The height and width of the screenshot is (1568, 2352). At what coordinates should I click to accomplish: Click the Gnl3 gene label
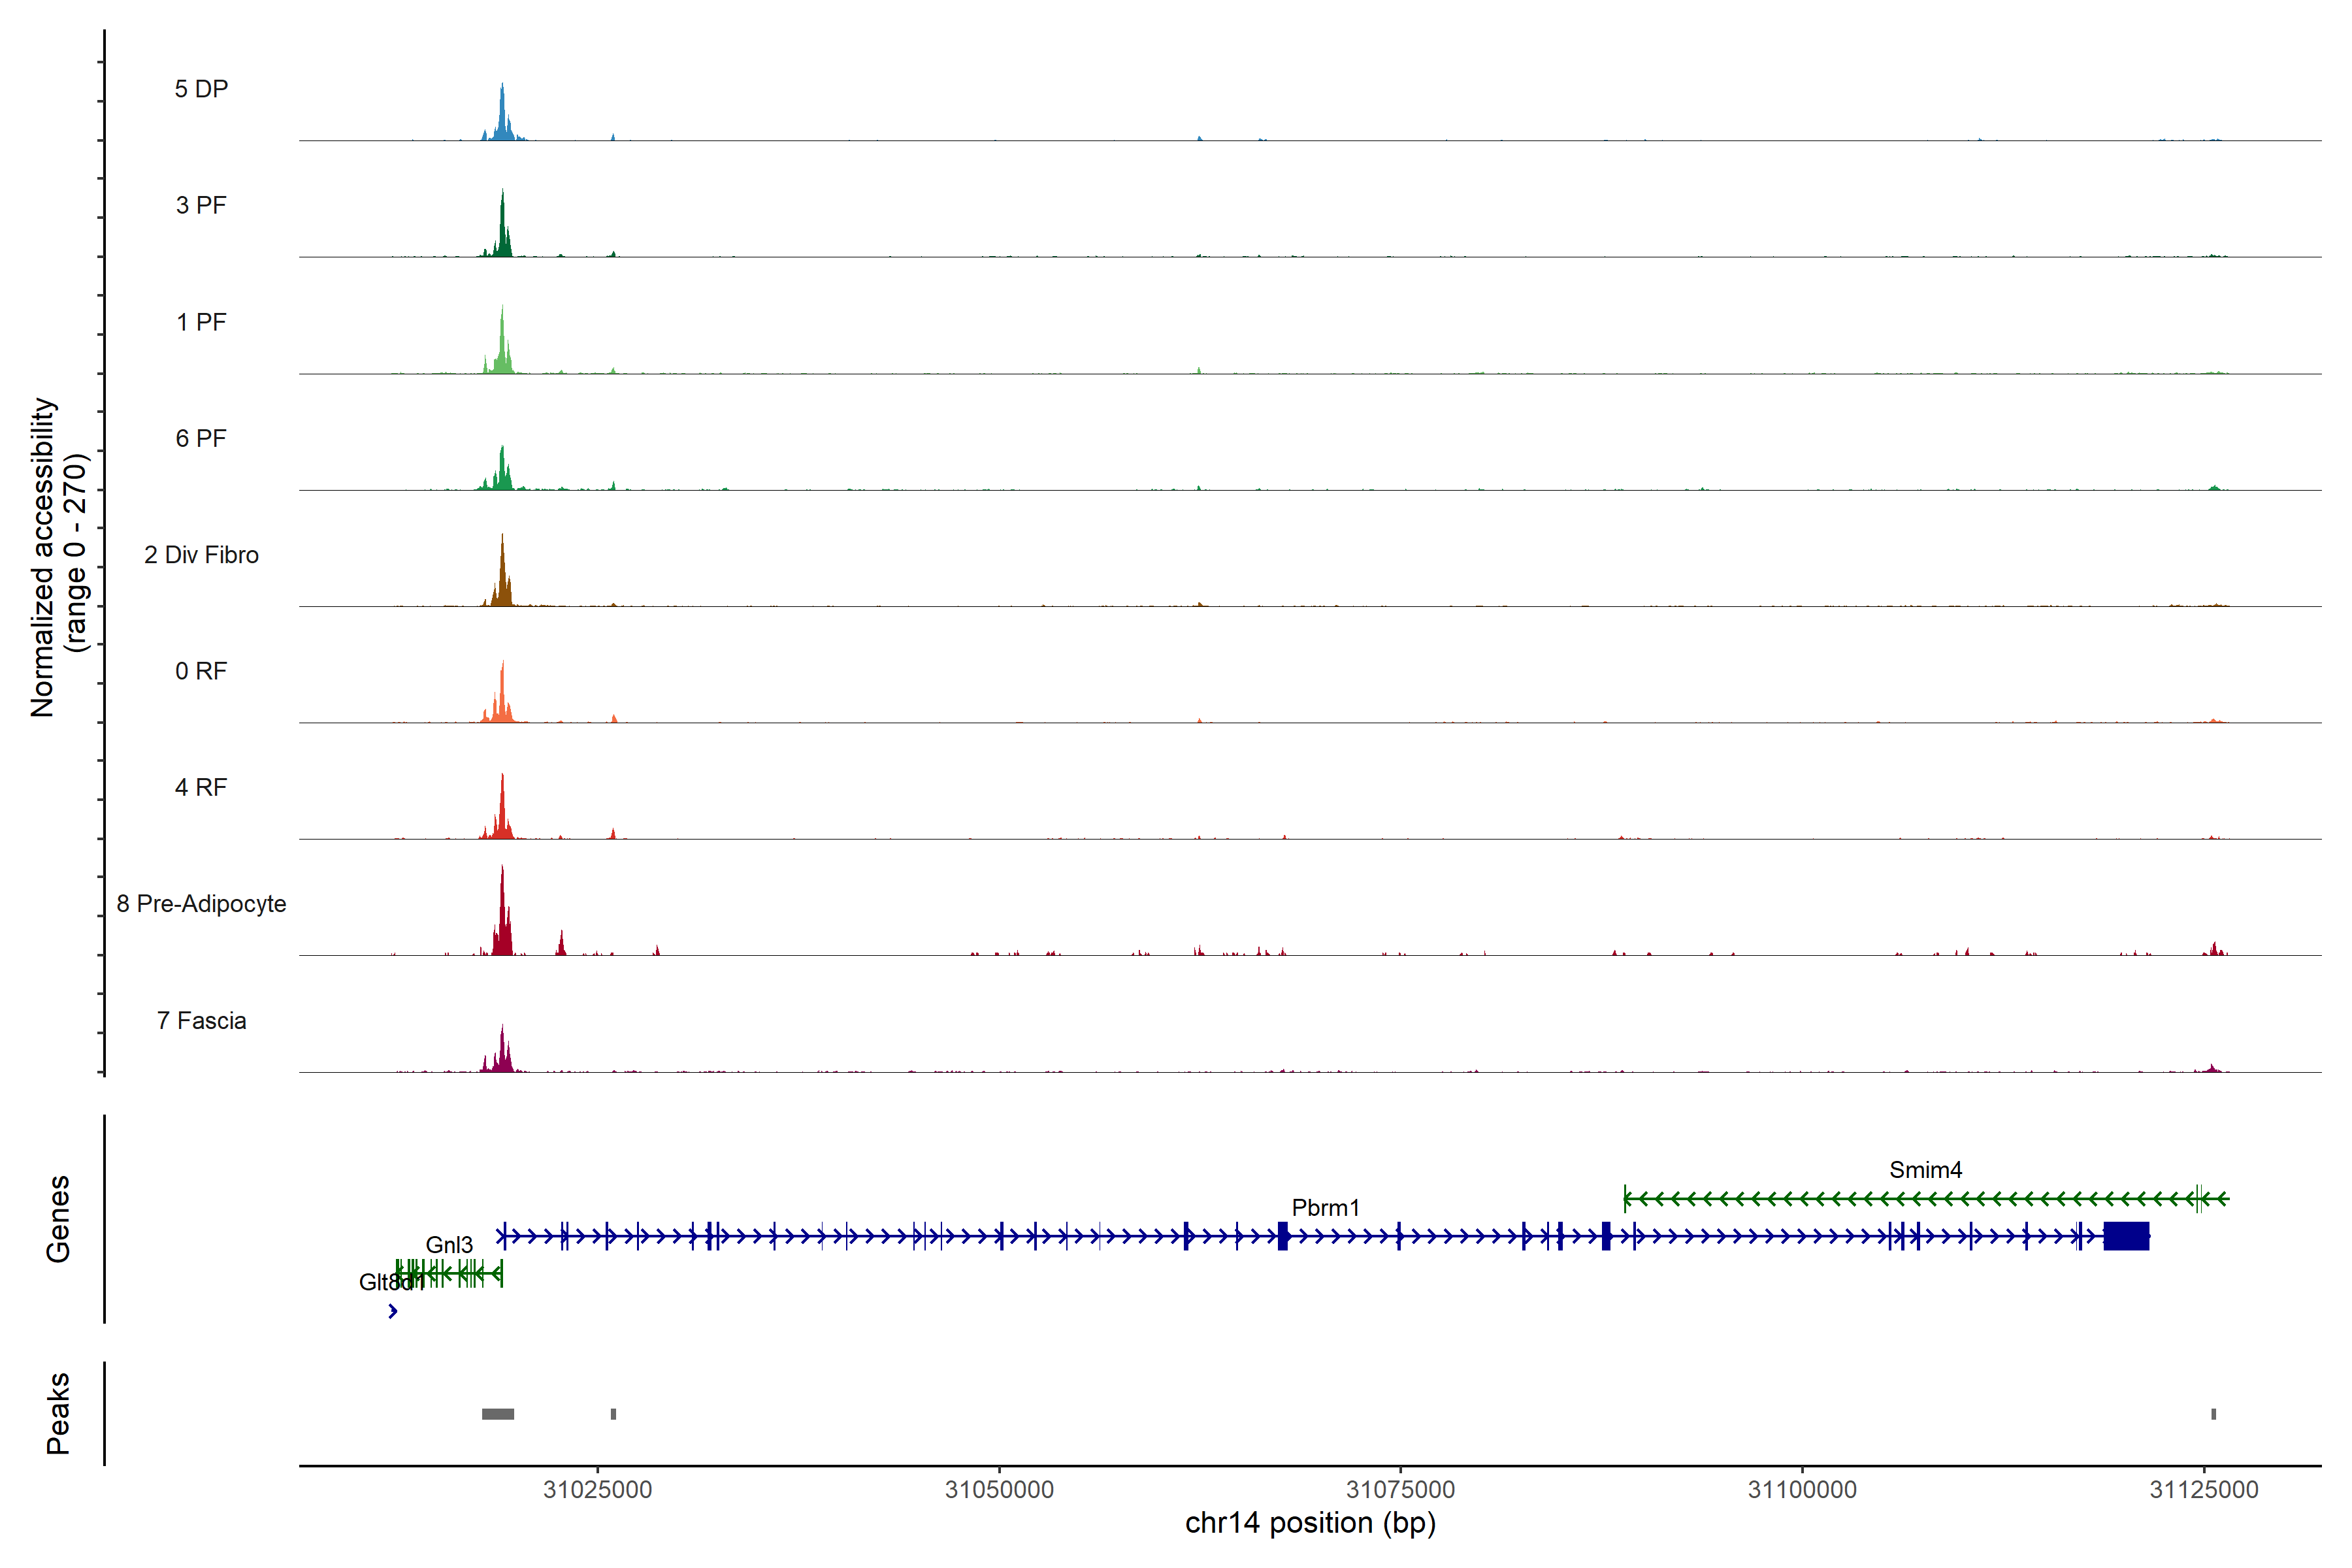[449, 1245]
